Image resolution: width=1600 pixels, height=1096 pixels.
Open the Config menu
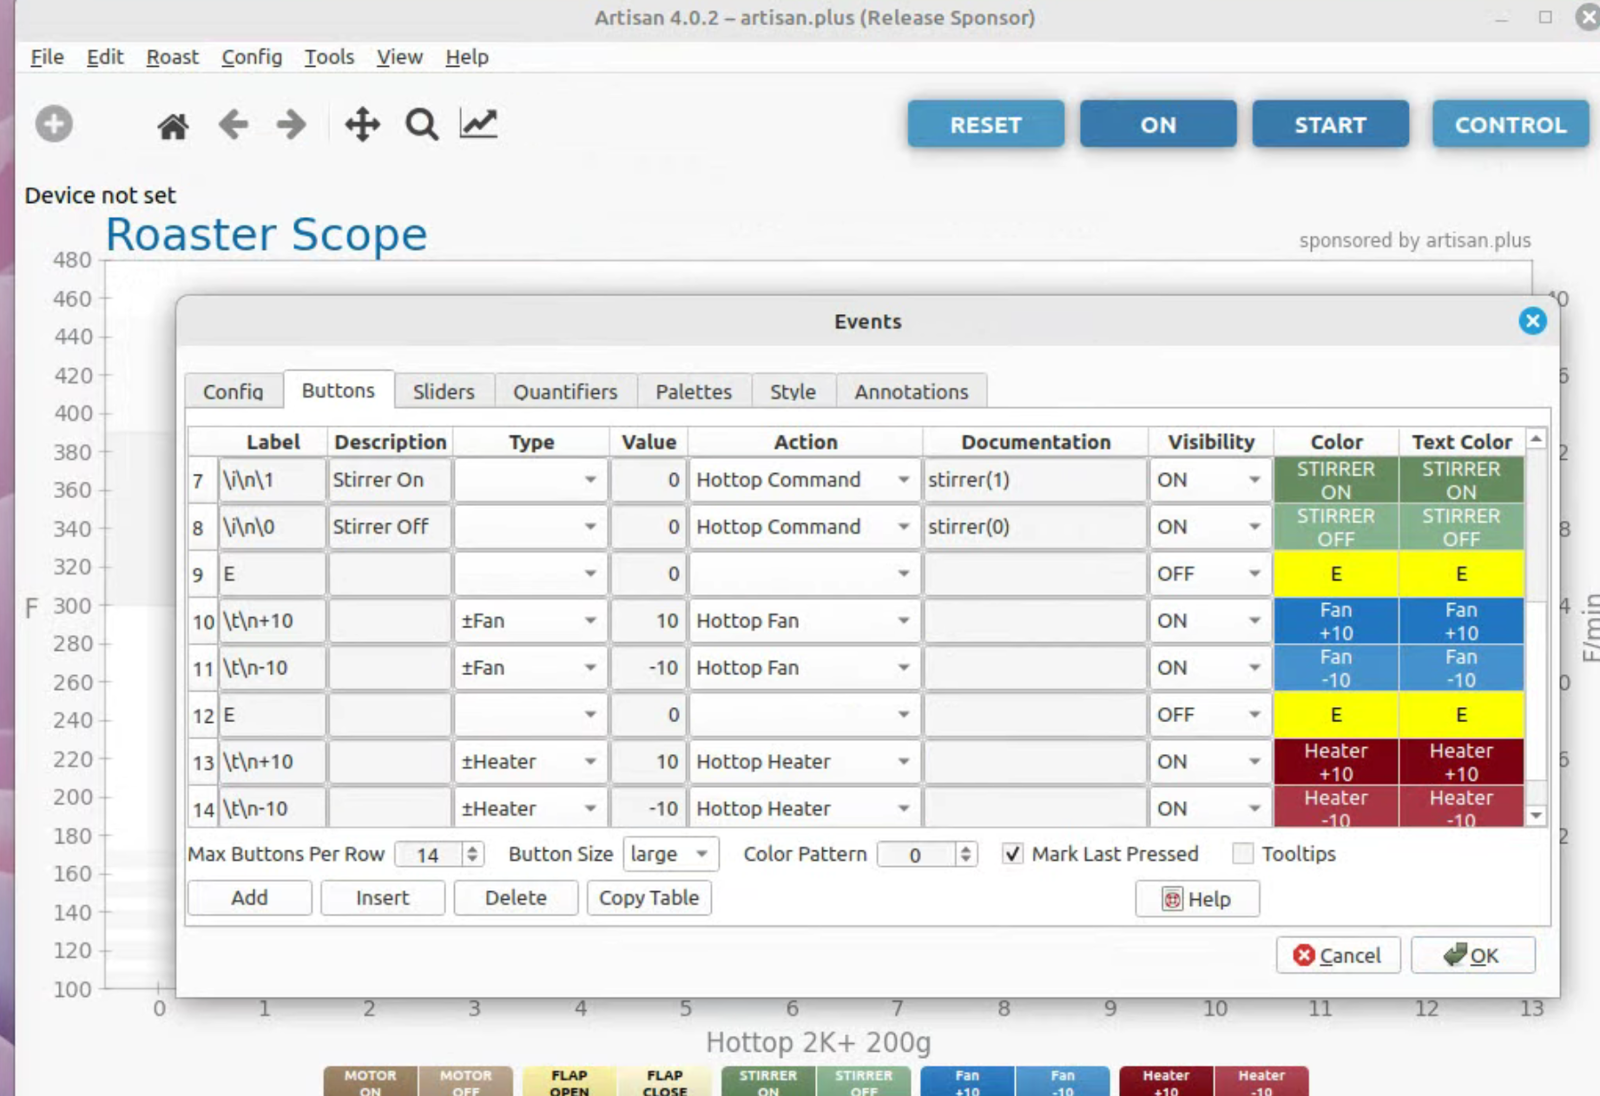251,57
